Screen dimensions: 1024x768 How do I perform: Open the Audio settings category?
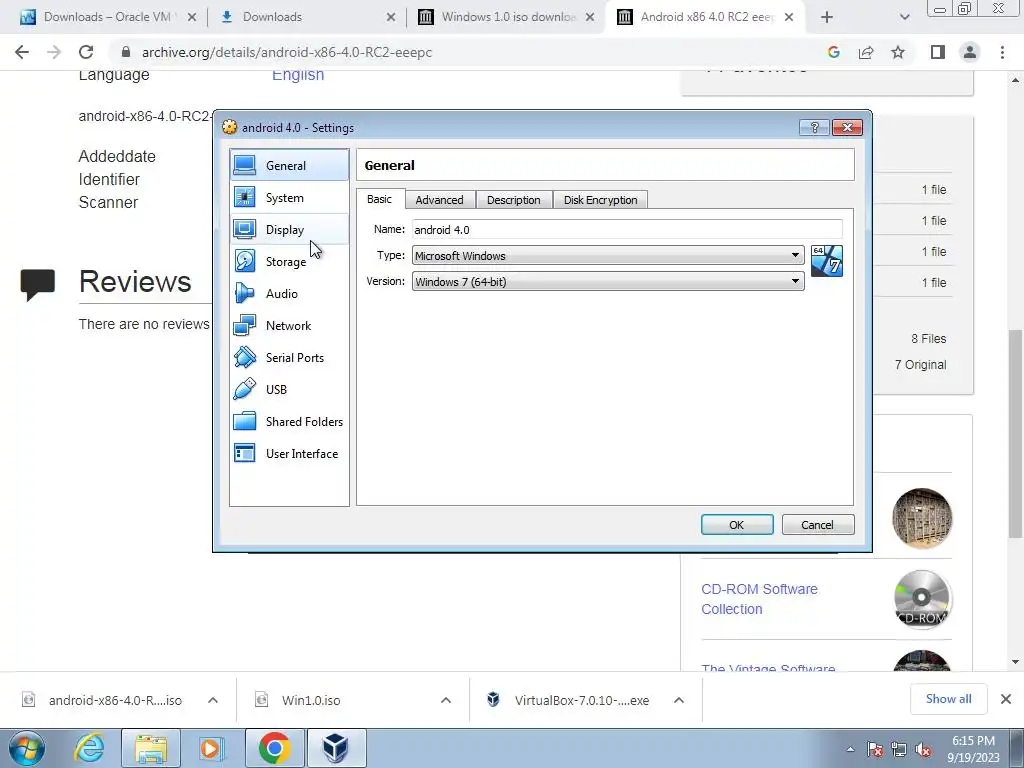coord(289,293)
